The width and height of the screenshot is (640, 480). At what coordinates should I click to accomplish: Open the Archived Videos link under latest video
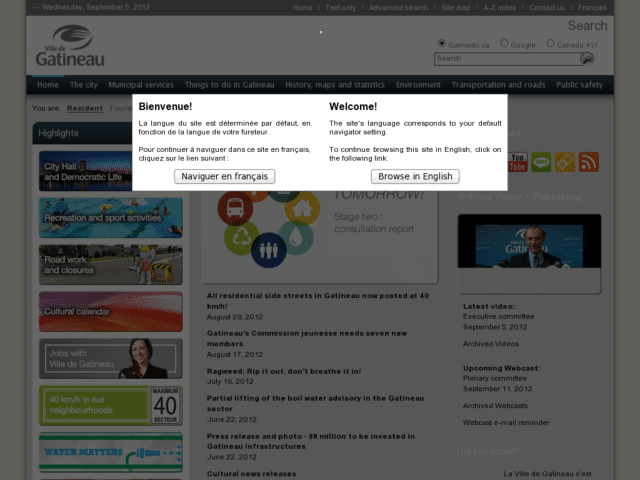click(491, 344)
